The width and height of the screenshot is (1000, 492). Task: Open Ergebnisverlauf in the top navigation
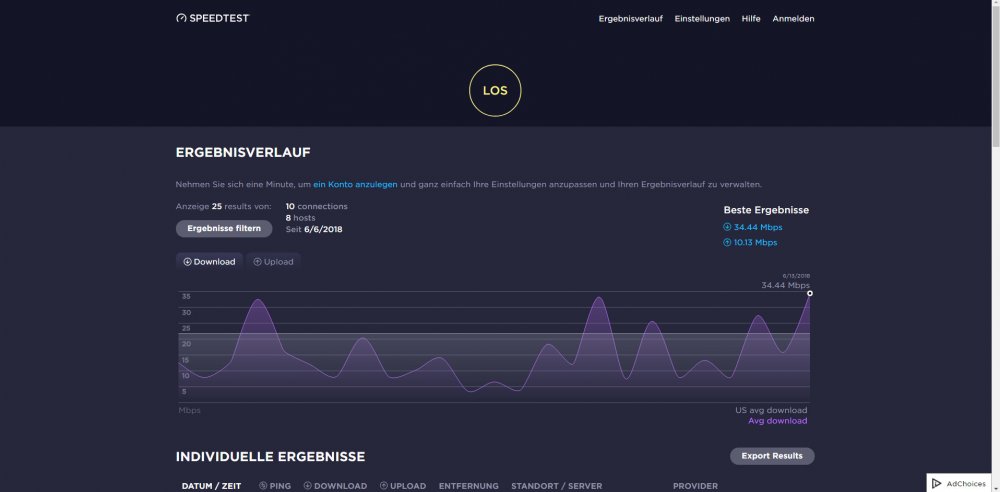point(631,18)
